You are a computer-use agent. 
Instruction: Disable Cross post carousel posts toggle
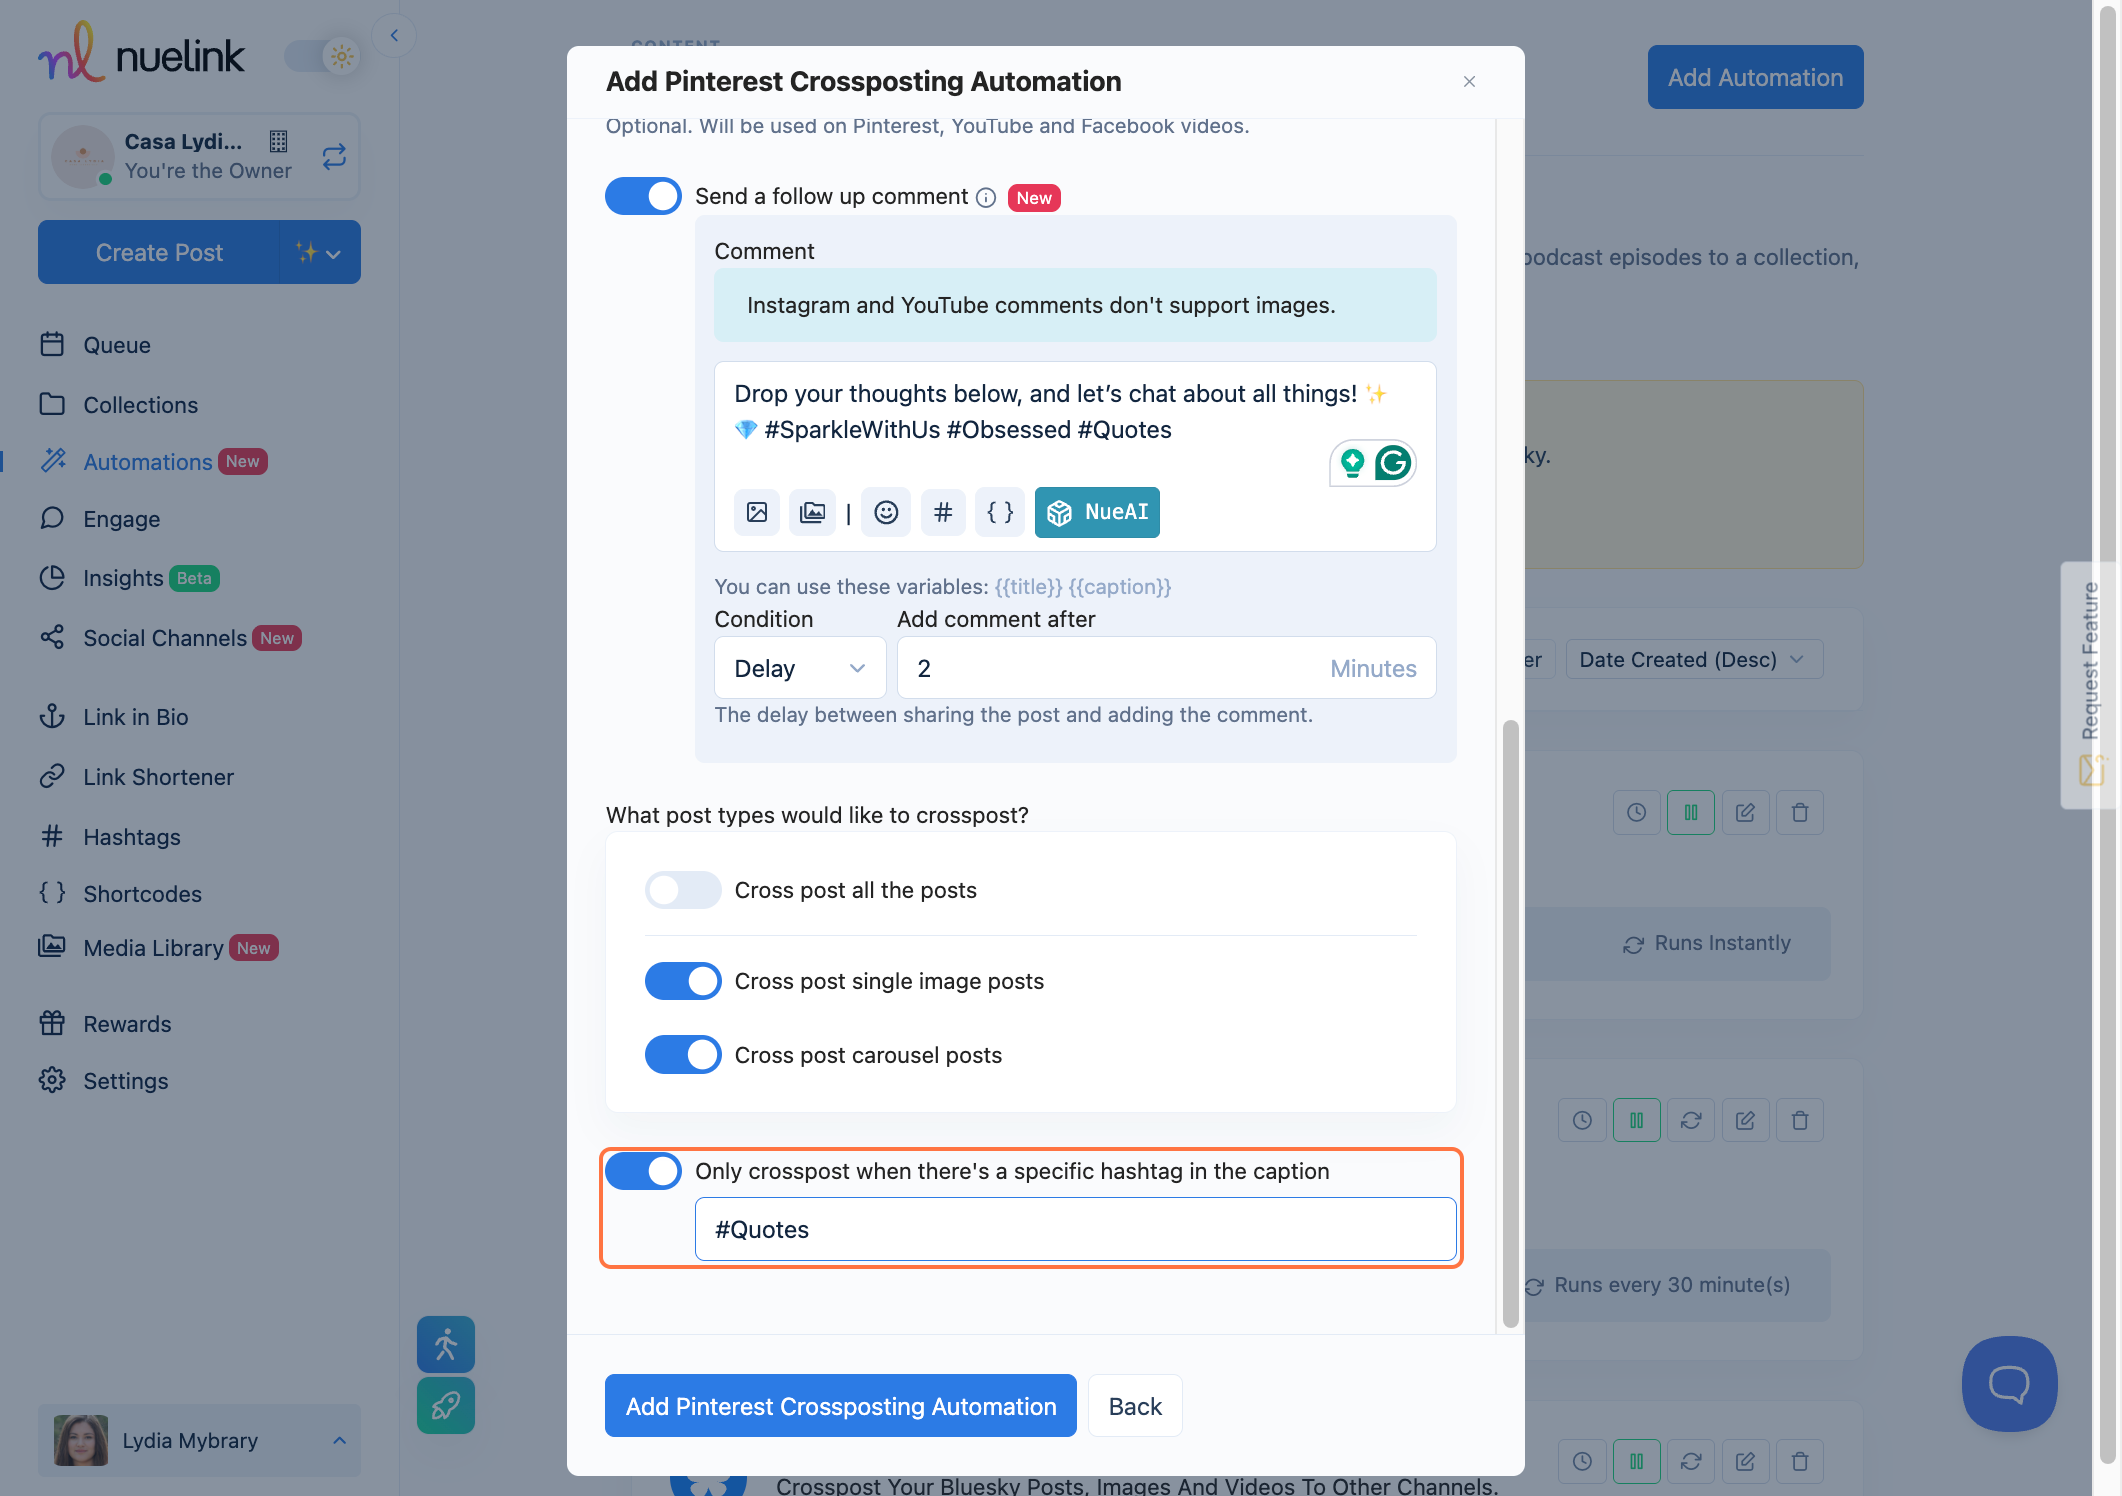[x=682, y=1055]
